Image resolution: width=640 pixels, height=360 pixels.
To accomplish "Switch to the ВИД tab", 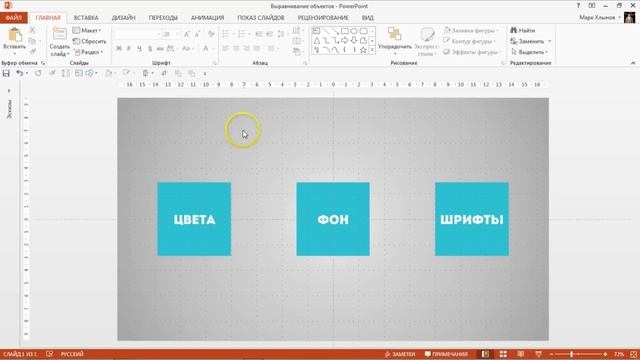I will tap(367, 18).
